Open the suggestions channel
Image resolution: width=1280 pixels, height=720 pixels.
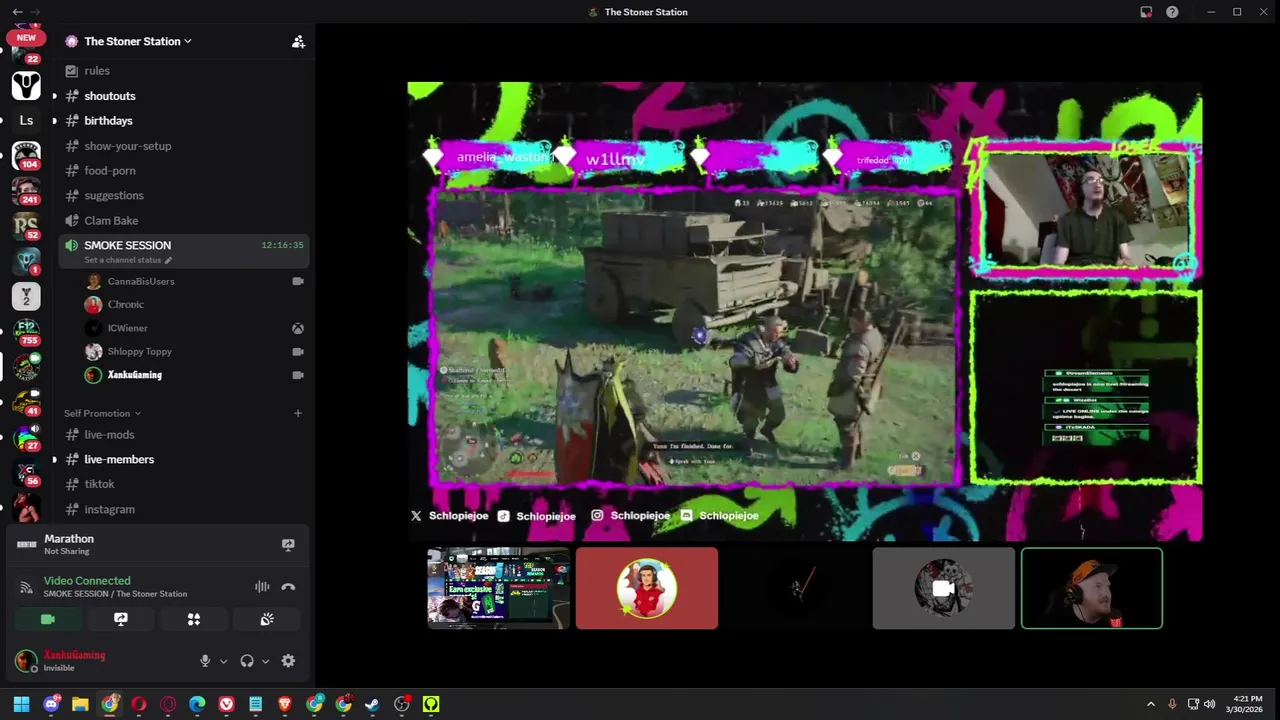(114, 196)
